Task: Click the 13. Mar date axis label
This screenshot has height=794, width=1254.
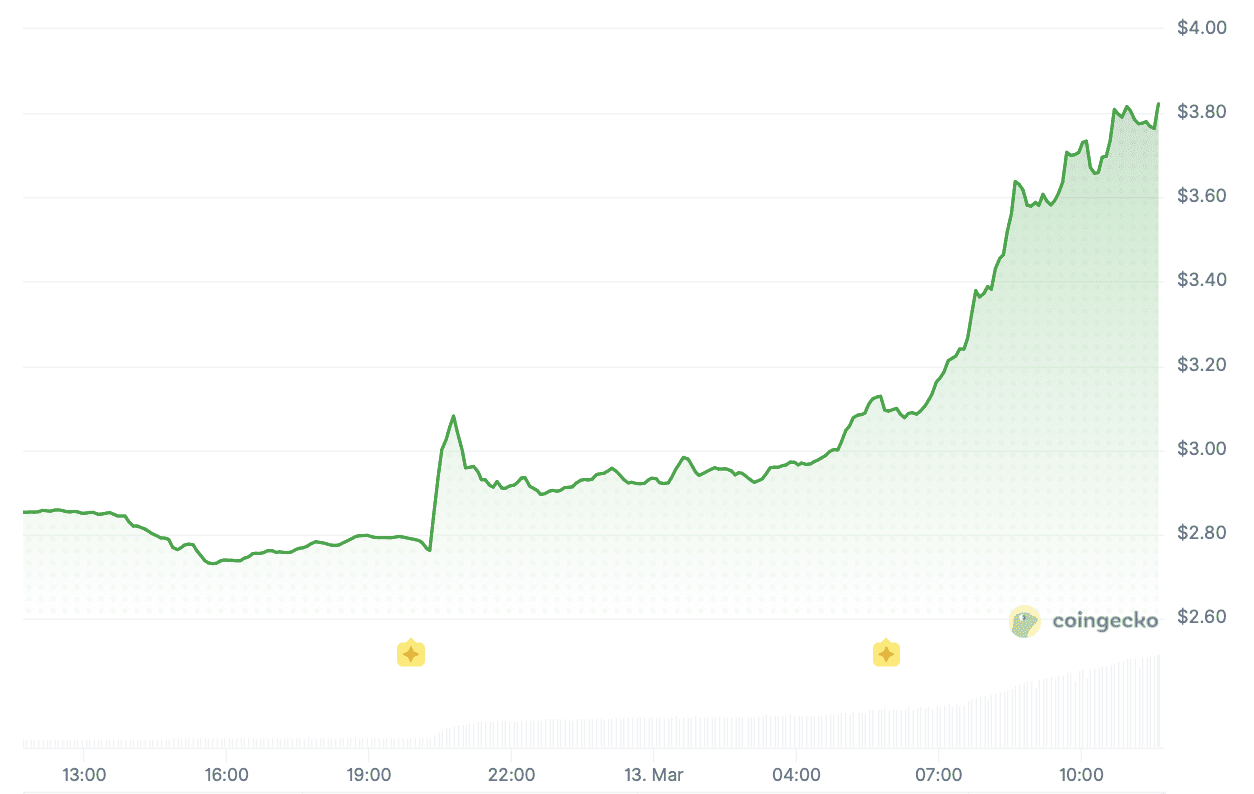Action: click(x=654, y=775)
